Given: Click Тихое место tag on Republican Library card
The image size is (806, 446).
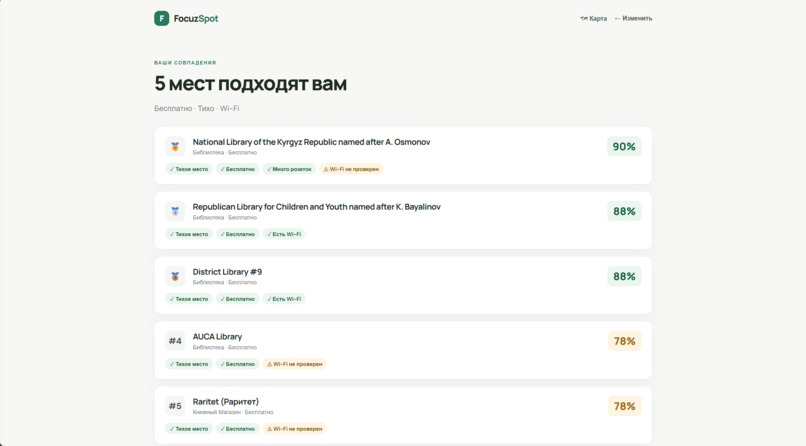Looking at the screenshot, I should (189, 234).
